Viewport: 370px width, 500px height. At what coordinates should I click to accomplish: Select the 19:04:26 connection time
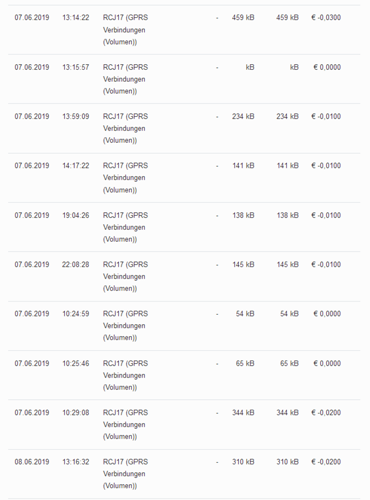[x=76, y=215]
